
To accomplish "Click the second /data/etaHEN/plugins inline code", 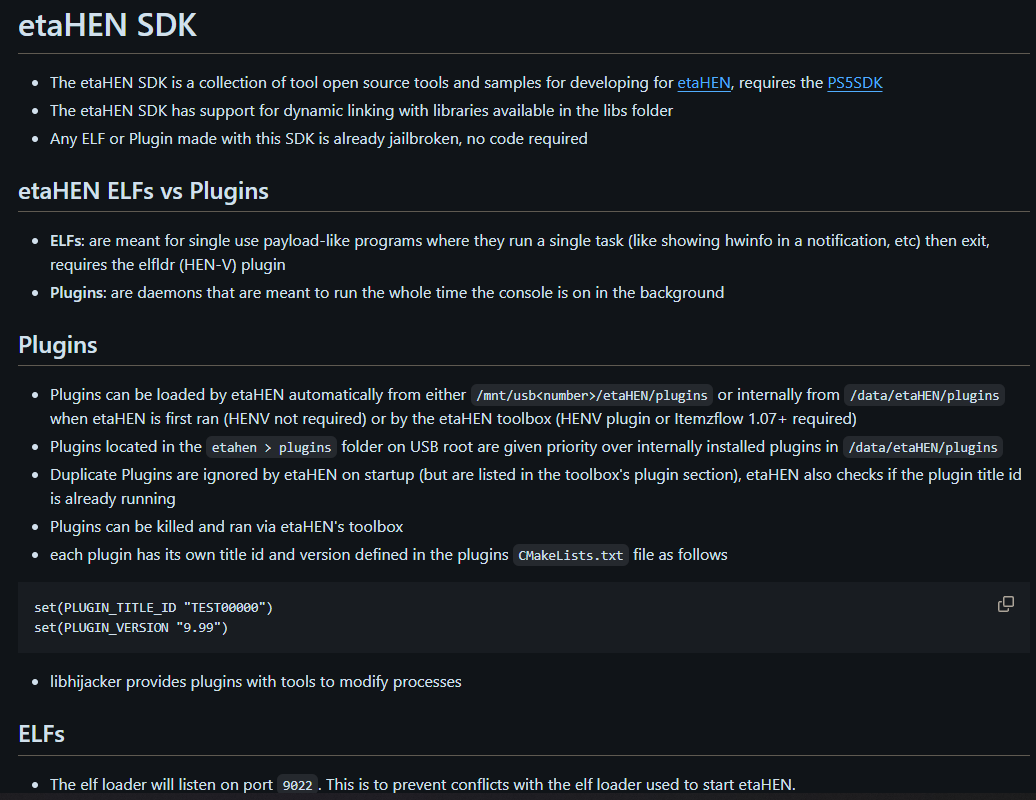I will 922,447.
